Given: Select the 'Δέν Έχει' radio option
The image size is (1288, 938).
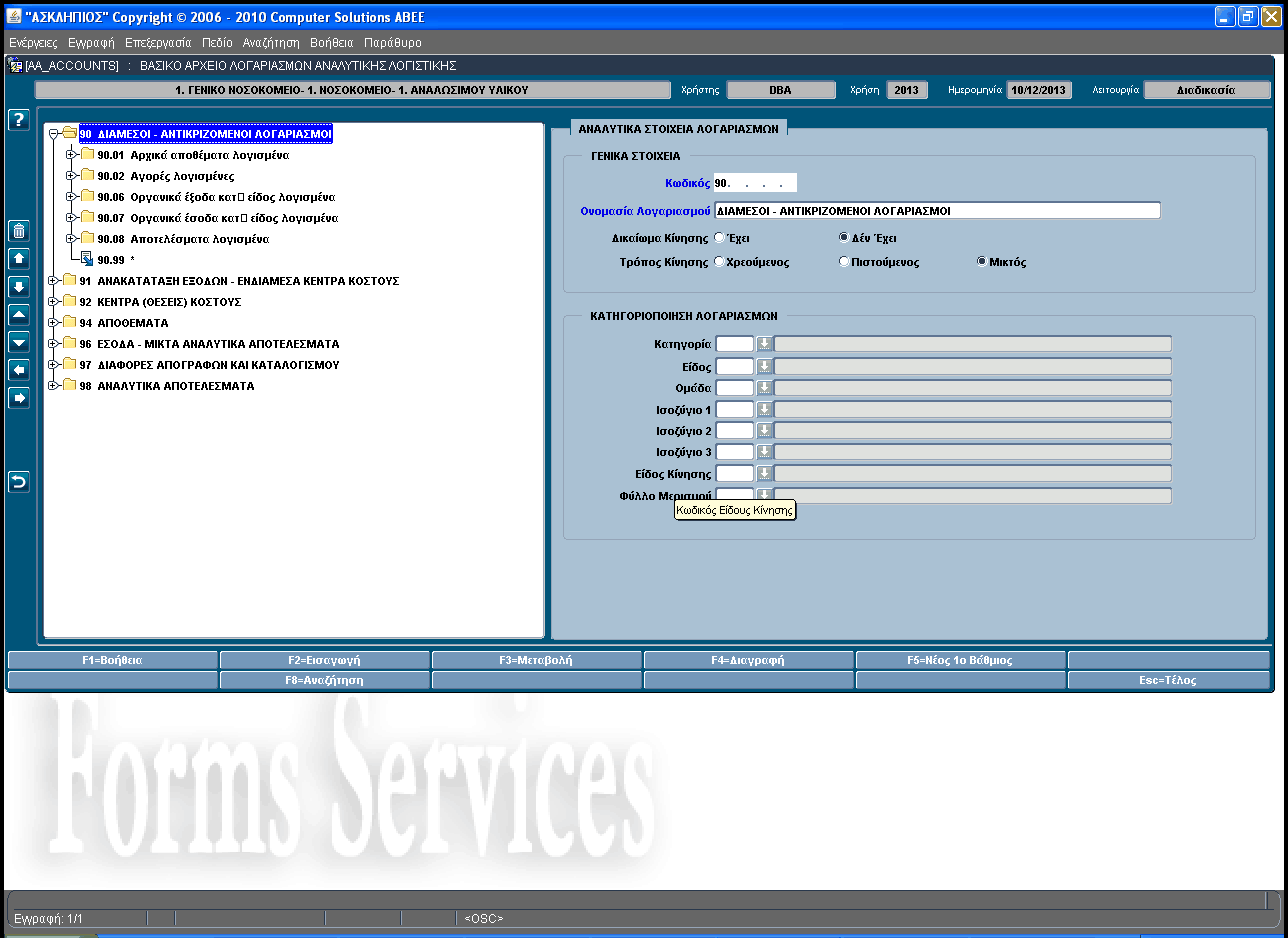Looking at the screenshot, I should [844, 238].
